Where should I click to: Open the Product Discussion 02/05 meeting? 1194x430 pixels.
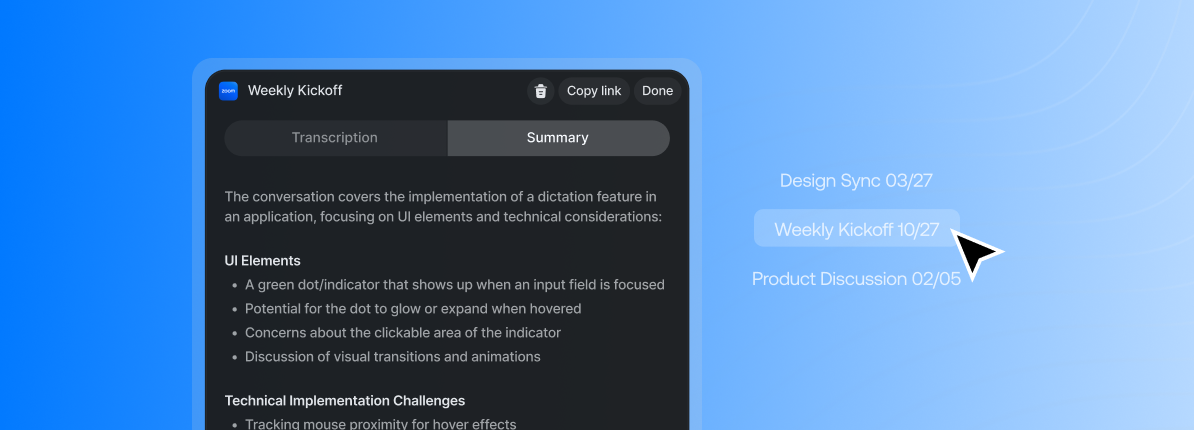856,278
